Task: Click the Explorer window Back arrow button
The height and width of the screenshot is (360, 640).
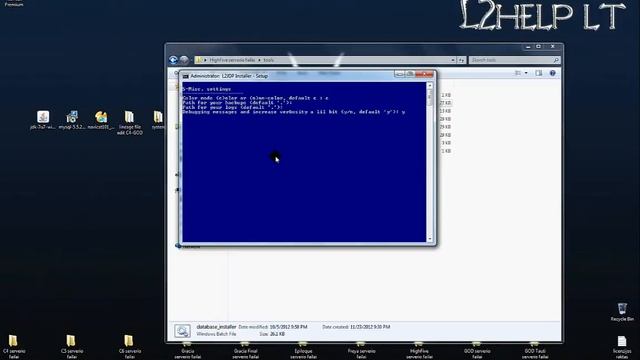Action: click(173, 60)
